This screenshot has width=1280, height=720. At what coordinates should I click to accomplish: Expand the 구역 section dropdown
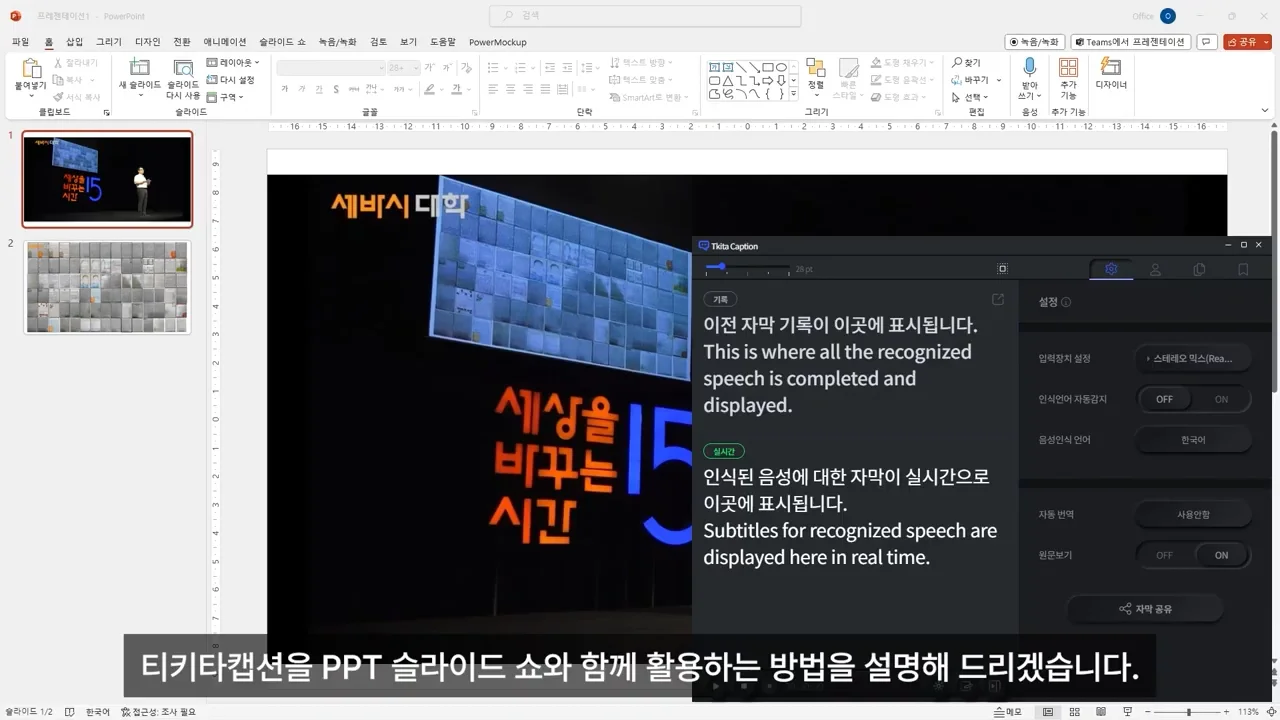226,97
